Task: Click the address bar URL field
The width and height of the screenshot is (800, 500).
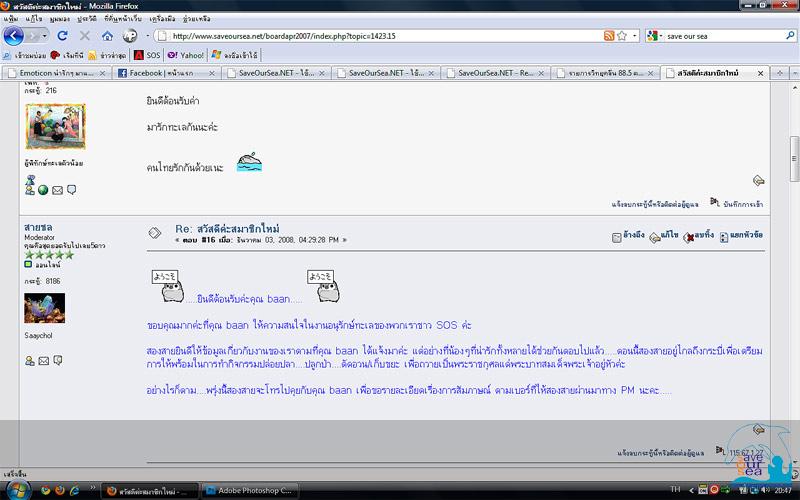Action: coord(380,36)
